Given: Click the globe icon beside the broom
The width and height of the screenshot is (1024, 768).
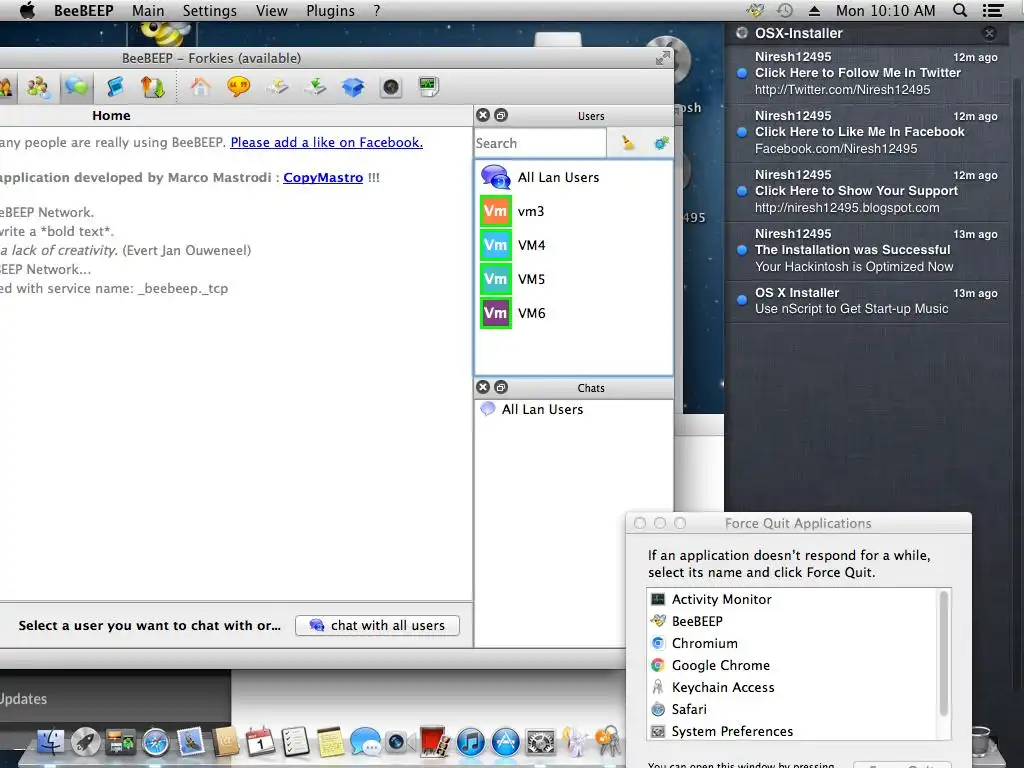Looking at the screenshot, I should point(662,142).
